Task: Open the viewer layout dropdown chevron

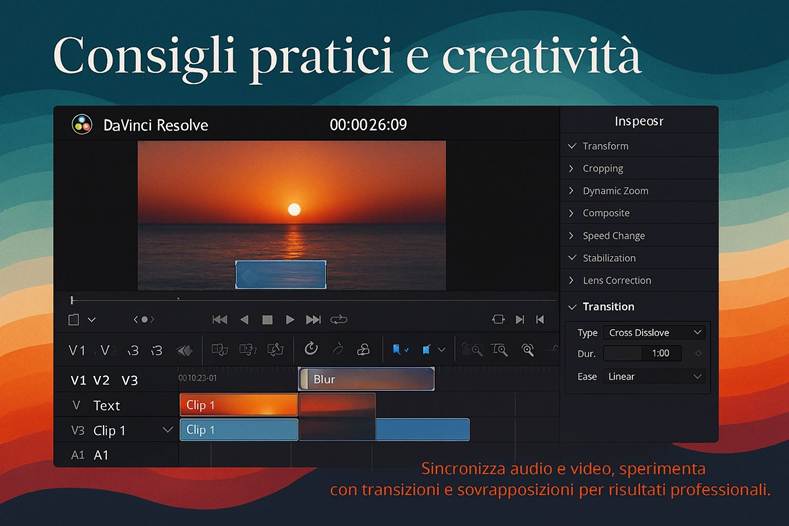Action: [92, 320]
